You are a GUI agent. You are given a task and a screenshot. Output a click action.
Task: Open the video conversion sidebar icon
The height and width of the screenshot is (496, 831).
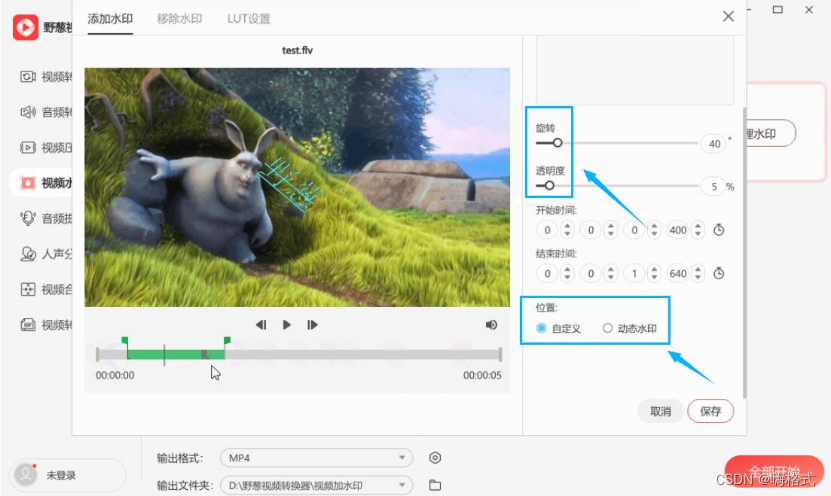pyautogui.click(x=28, y=77)
